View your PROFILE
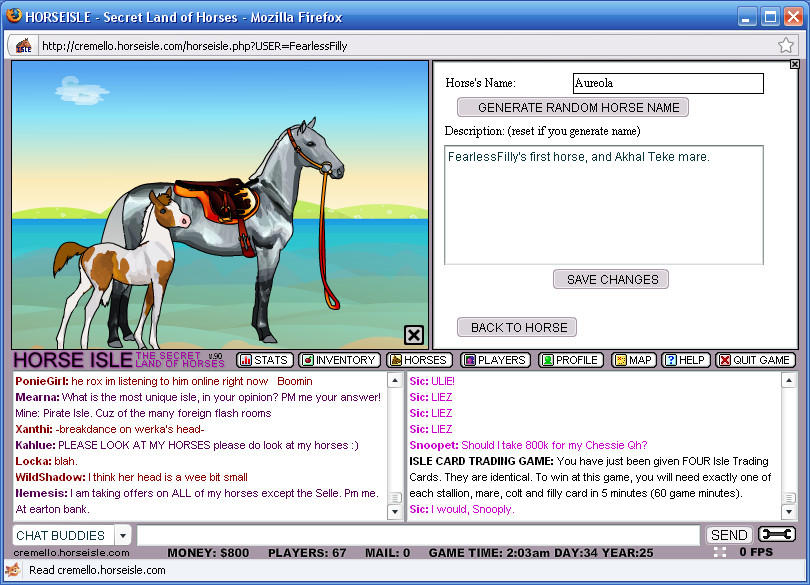The height and width of the screenshot is (585, 810). [x=570, y=360]
